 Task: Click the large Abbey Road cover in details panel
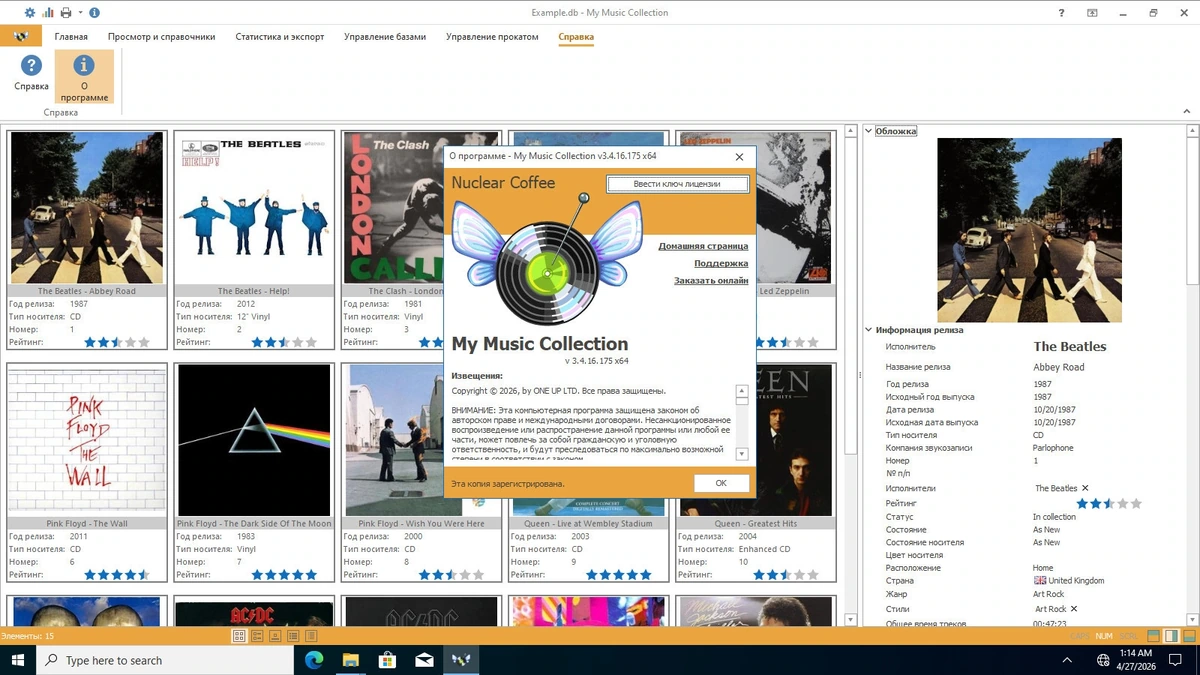(1029, 230)
